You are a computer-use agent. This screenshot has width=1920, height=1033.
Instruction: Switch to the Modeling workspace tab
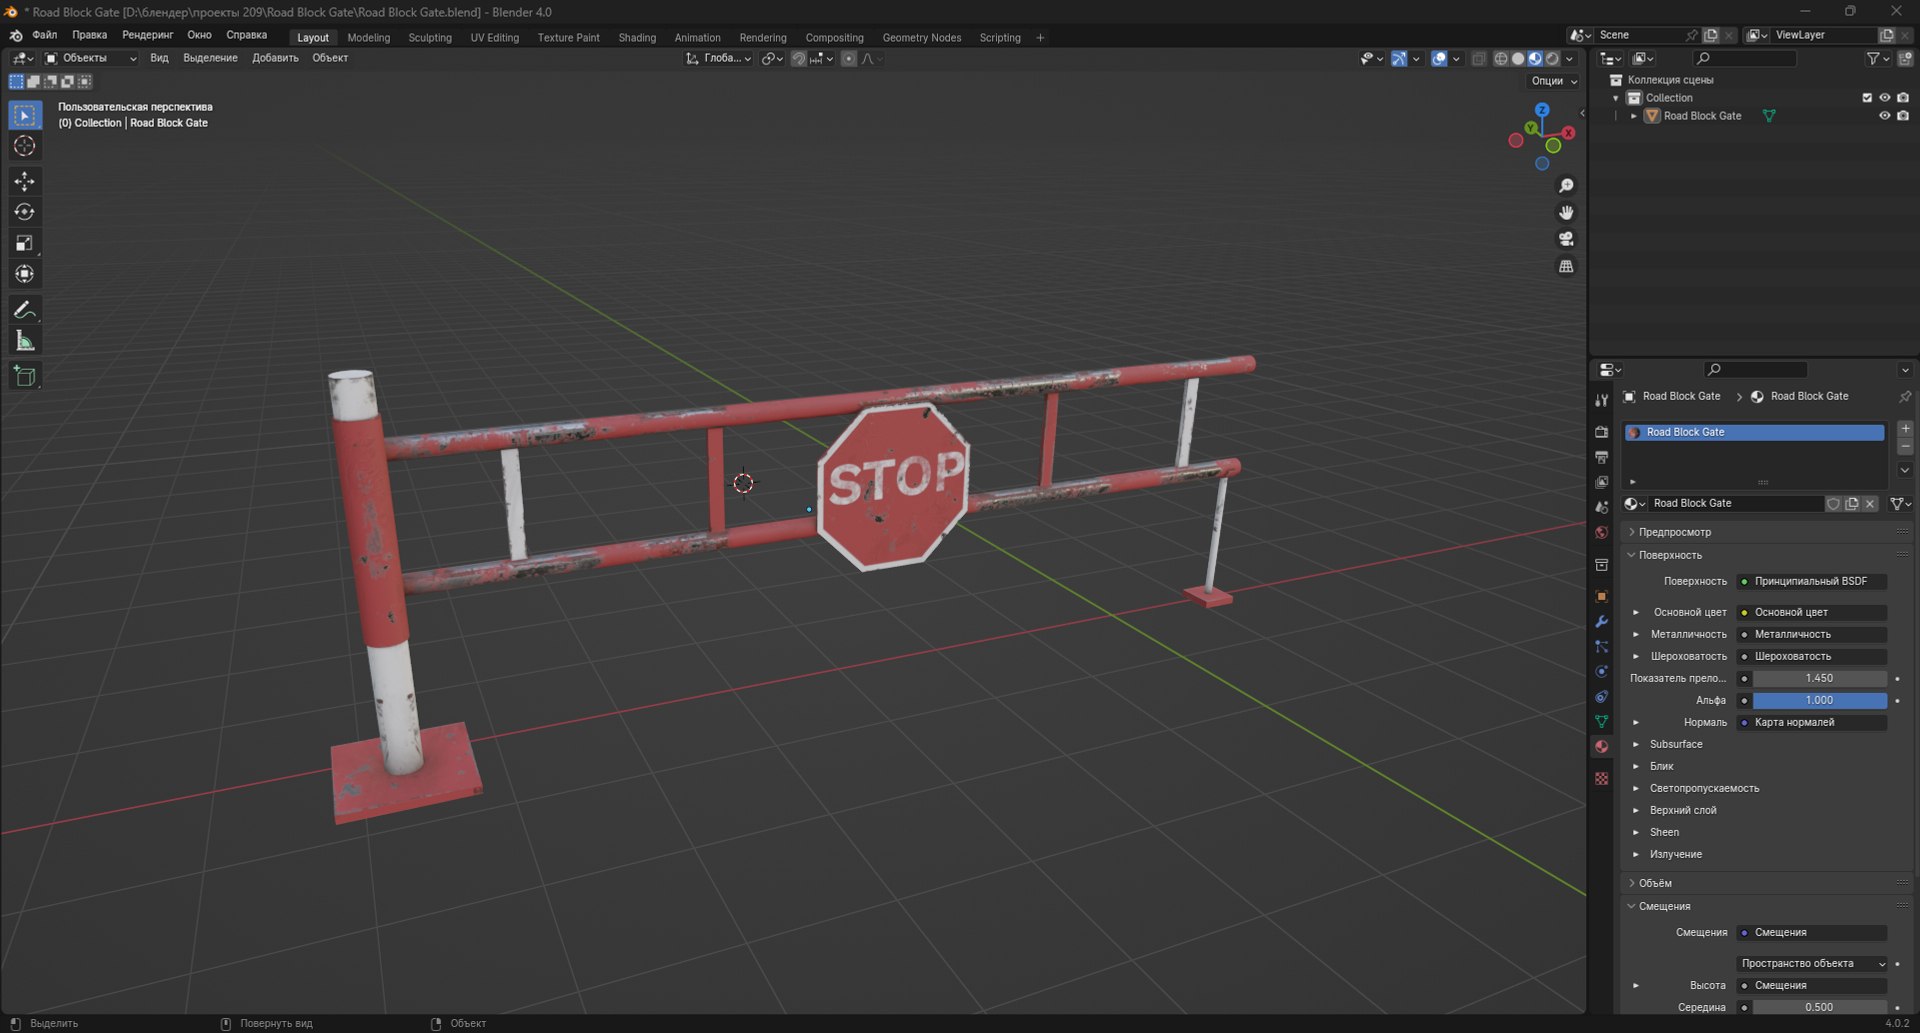tap(369, 38)
